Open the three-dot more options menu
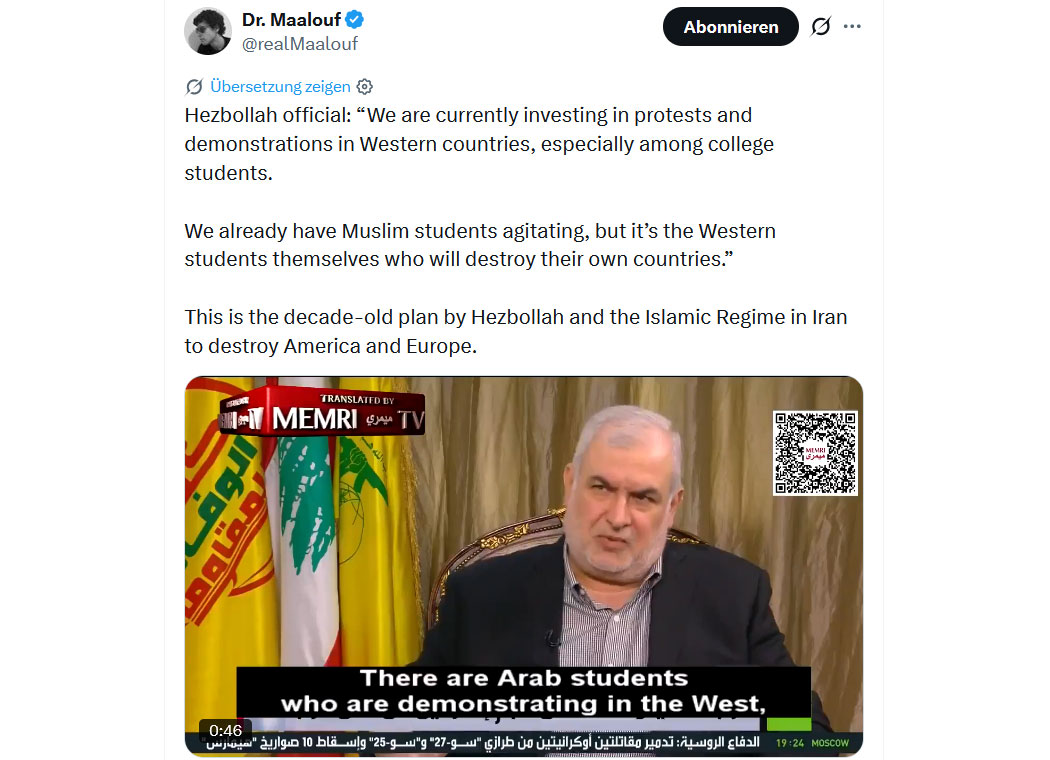Screen dimensions: 1050x760 click(x=852, y=27)
